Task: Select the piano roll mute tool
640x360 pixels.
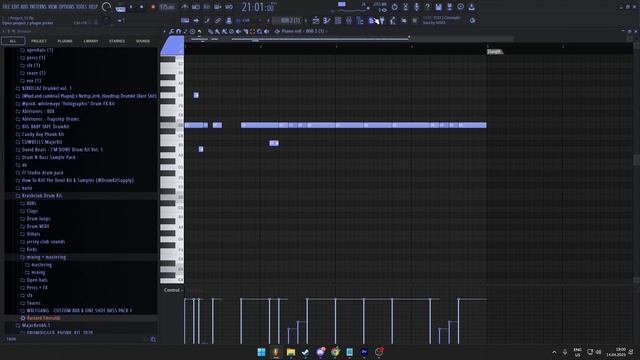Action: click(x=238, y=31)
